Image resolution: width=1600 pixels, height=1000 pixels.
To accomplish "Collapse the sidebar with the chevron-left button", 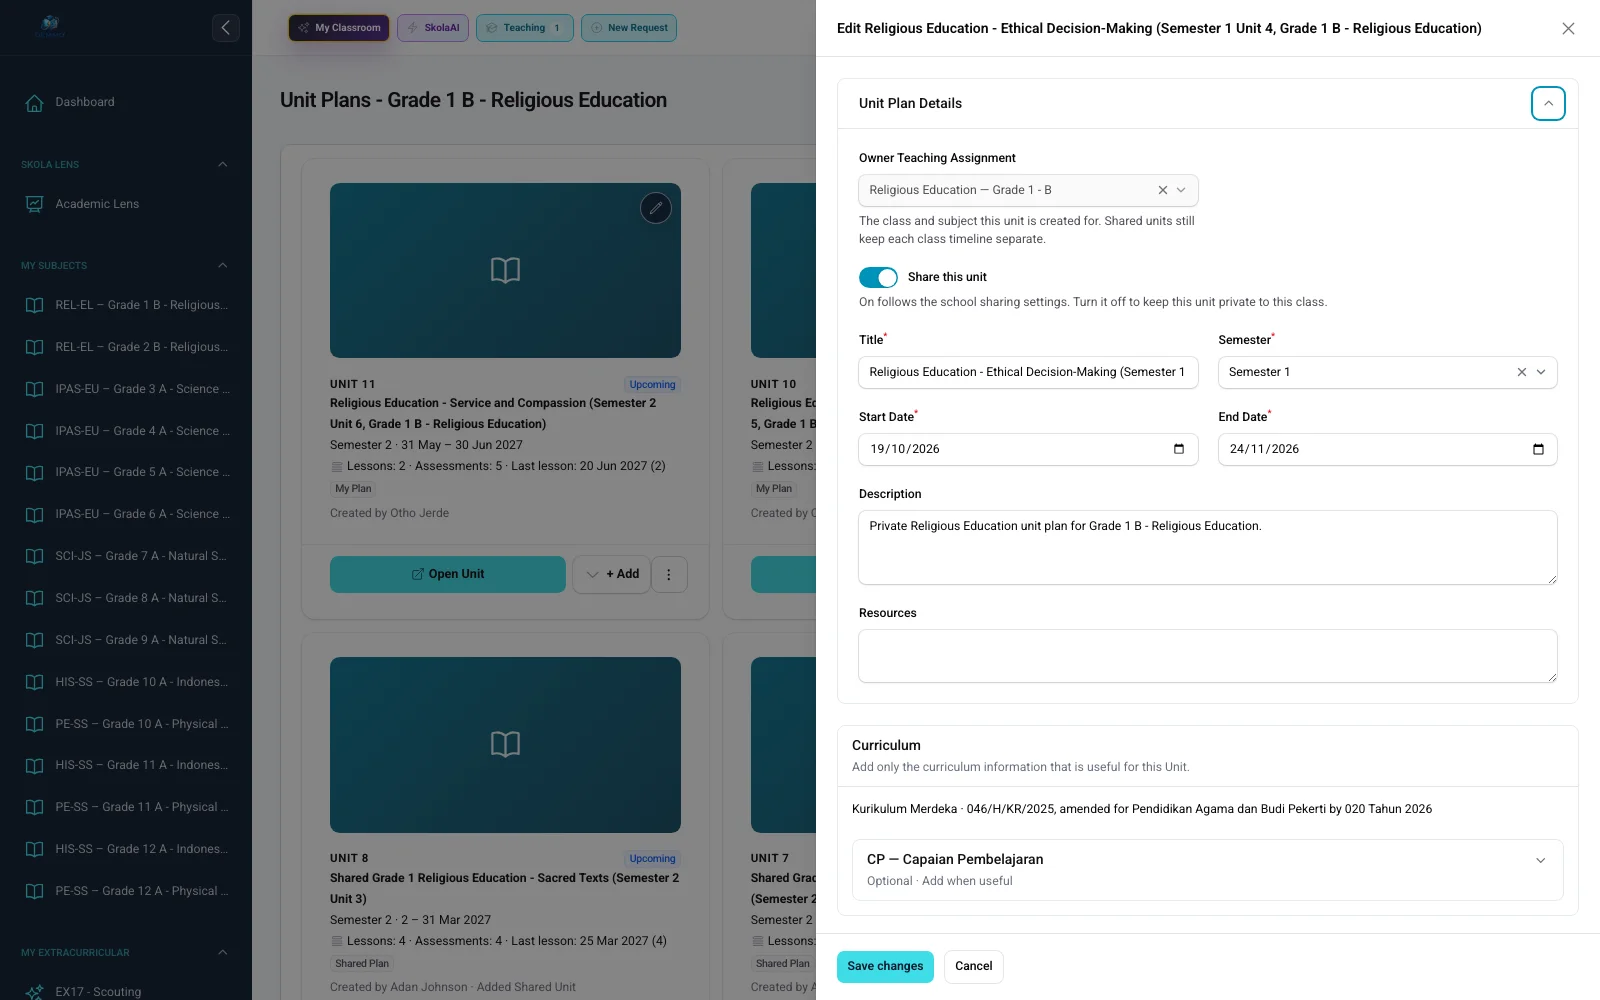I will coord(226,28).
